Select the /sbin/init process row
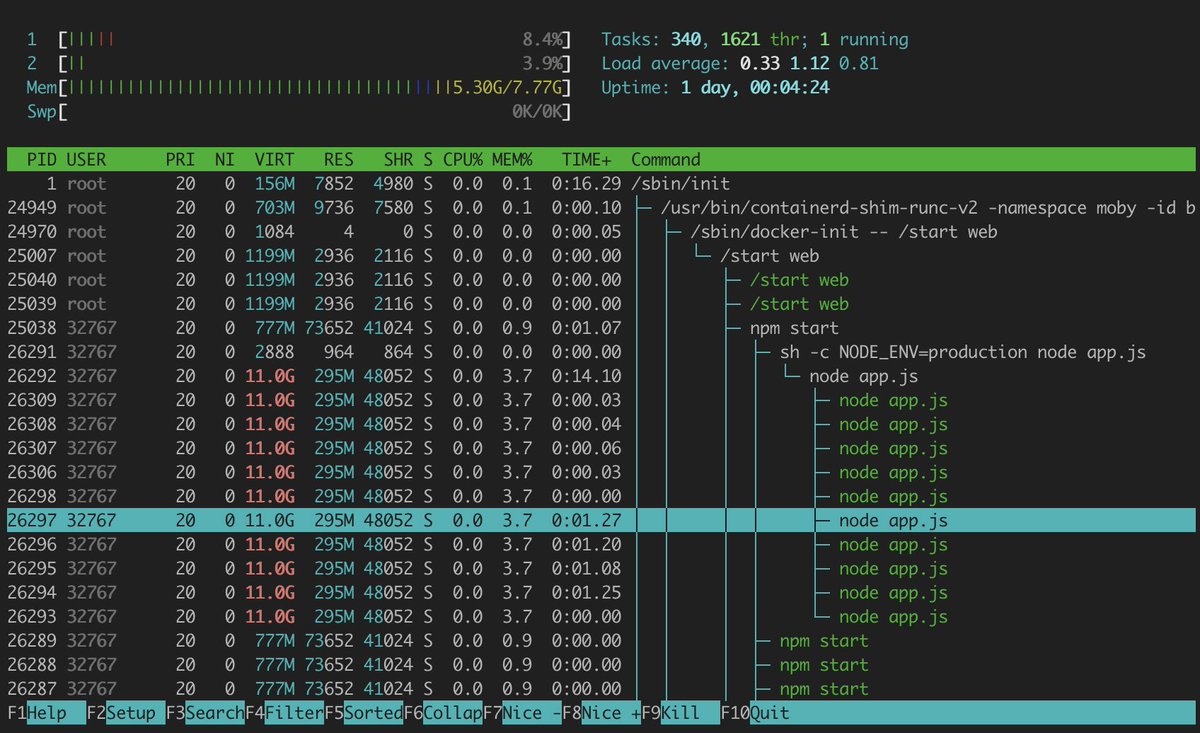Image resolution: width=1200 pixels, height=733 pixels. tap(601, 184)
